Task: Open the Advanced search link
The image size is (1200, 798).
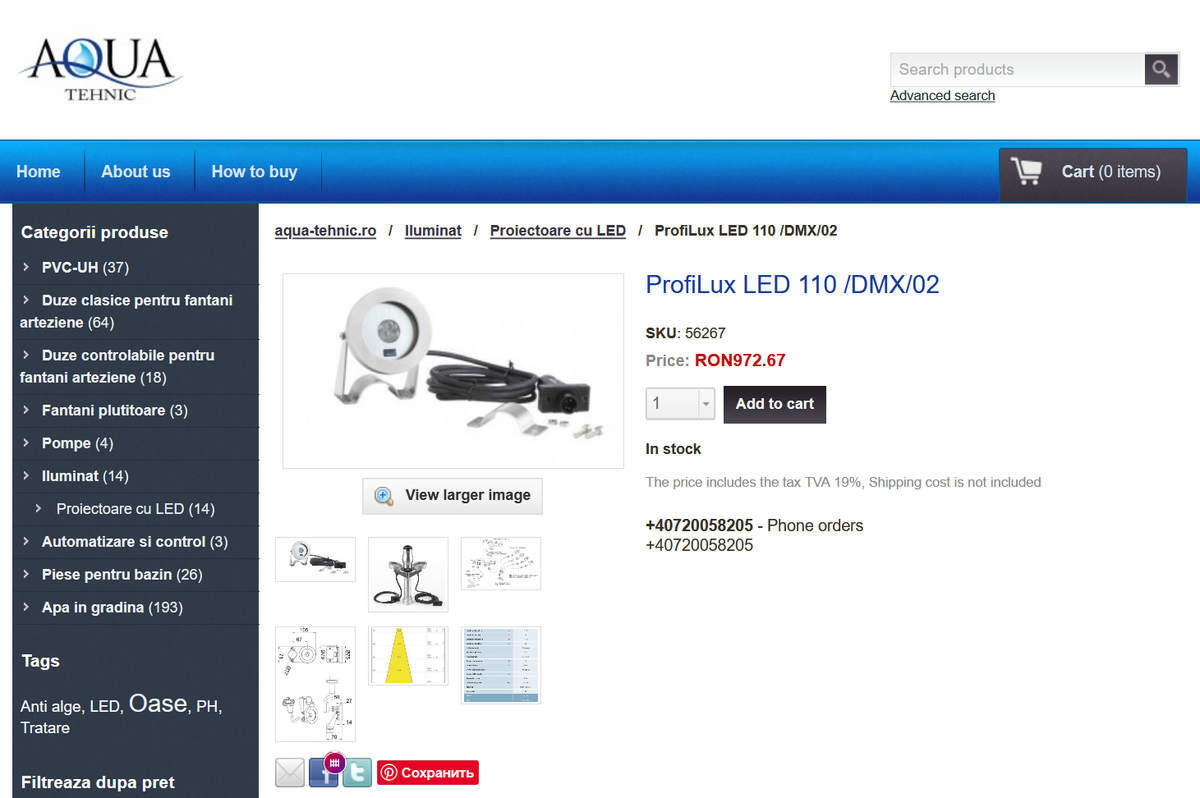Action: pyautogui.click(x=942, y=96)
